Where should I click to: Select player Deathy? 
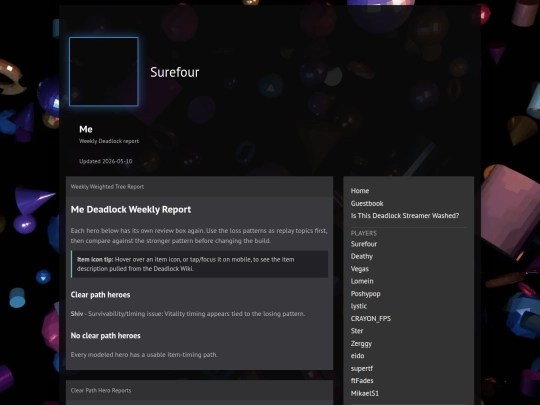click(x=362, y=257)
